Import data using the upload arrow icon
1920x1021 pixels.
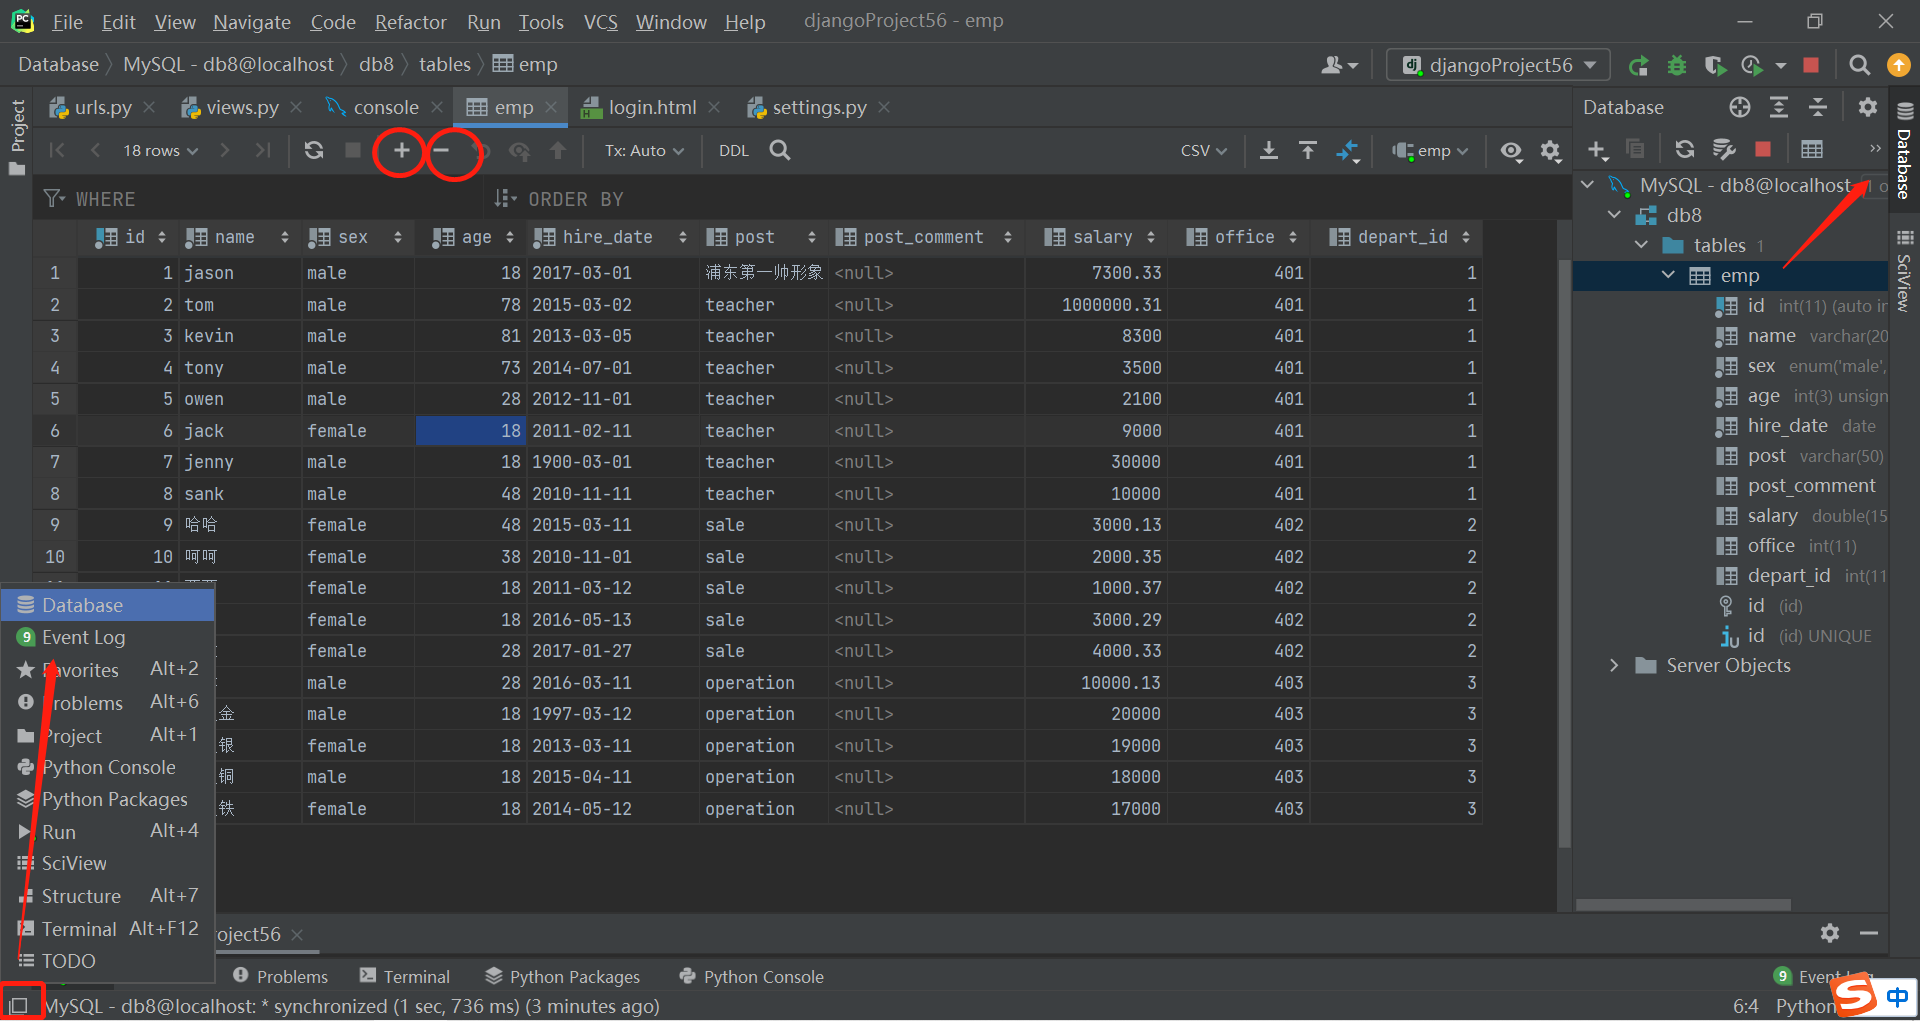tap(1308, 150)
